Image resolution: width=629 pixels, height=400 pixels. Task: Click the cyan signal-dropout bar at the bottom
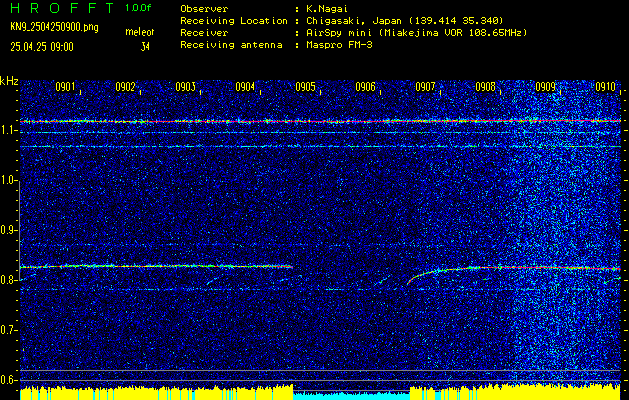click(351, 396)
